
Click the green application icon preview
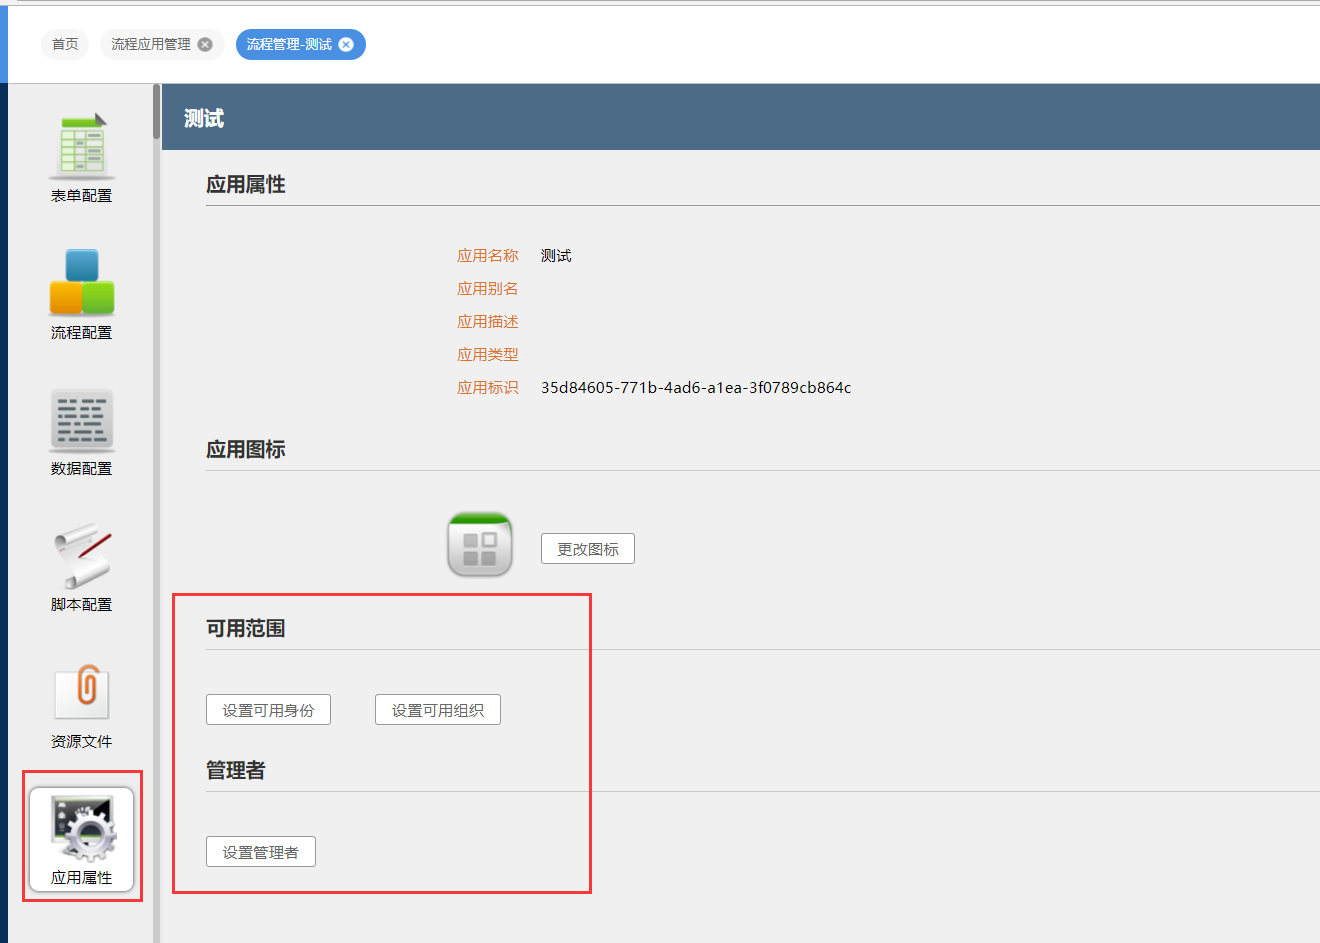click(480, 545)
